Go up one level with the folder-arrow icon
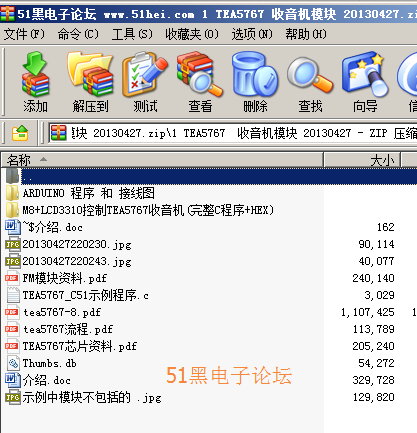 tap(20, 133)
